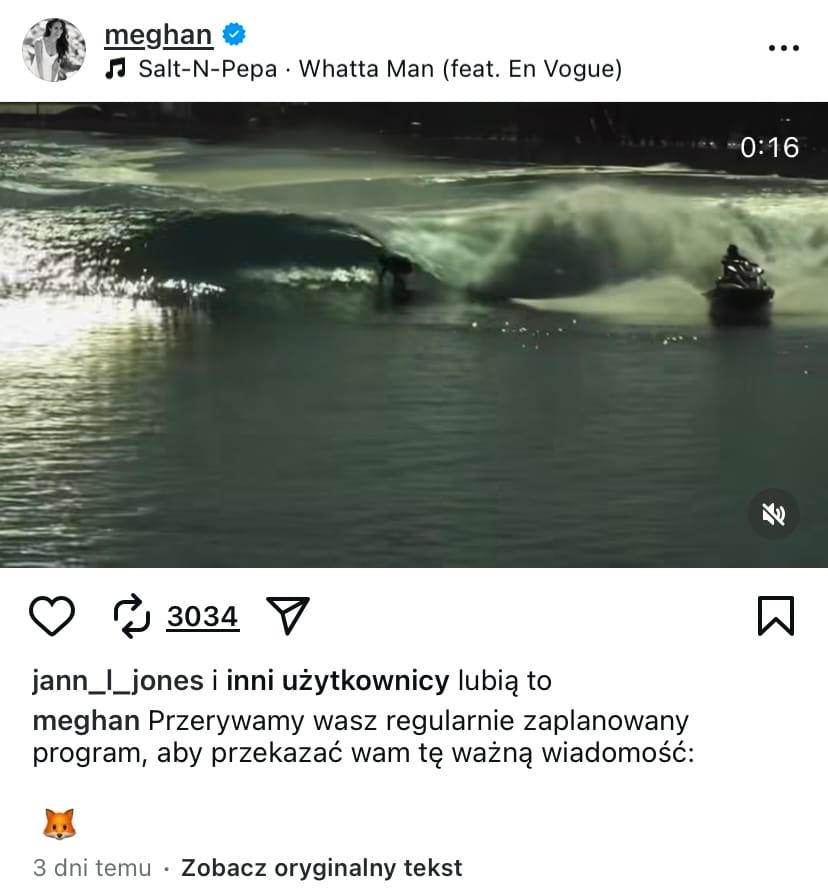The width and height of the screenshot is (828, 892).
Task: Open the Salt-N-Pepa Whatta Man audio track
Action: click(380, 69)
